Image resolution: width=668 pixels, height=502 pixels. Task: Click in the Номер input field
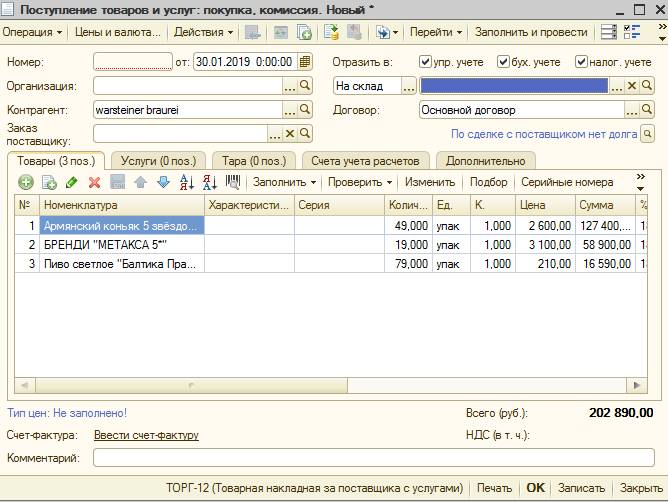[132, 62]
